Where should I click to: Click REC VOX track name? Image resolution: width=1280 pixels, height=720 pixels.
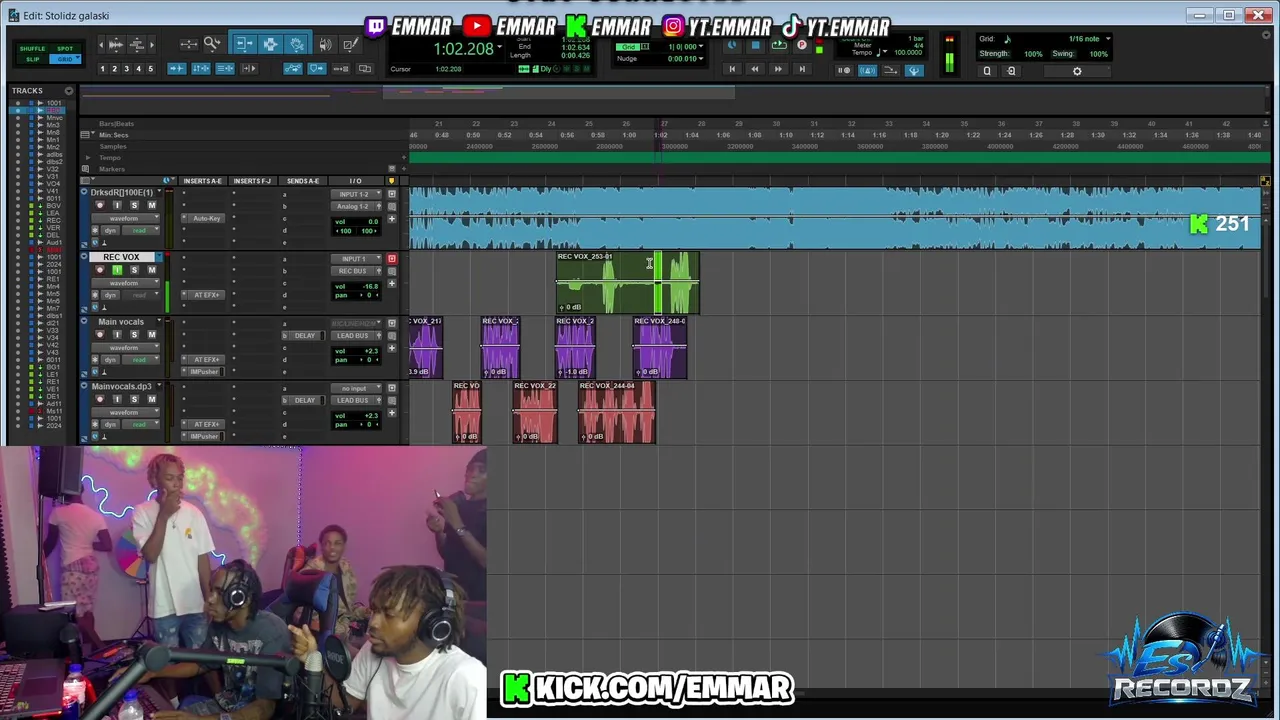(121, 257)
